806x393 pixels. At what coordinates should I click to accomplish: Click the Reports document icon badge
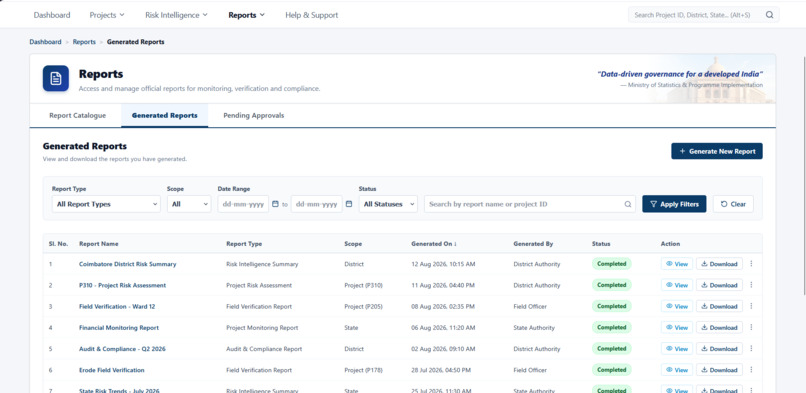[56, 78]
